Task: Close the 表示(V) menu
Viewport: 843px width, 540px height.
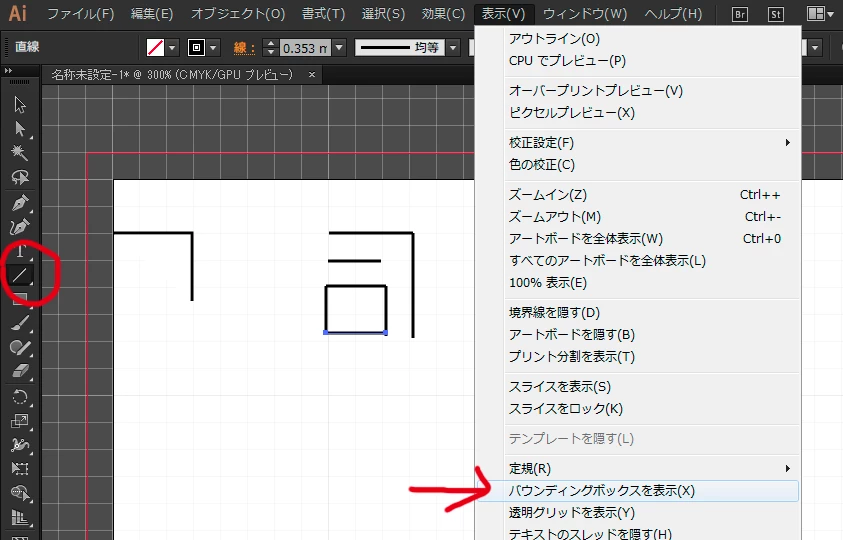Action: 503,13
